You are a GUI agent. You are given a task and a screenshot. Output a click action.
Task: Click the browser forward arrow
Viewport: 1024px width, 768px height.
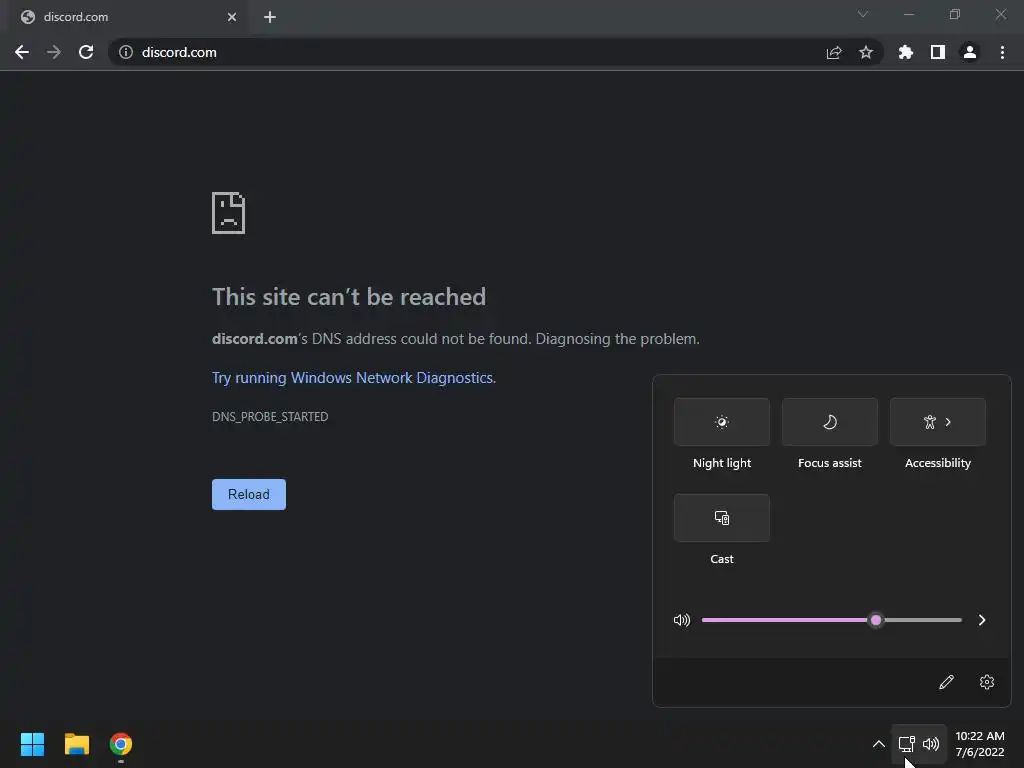pos(54,52)
